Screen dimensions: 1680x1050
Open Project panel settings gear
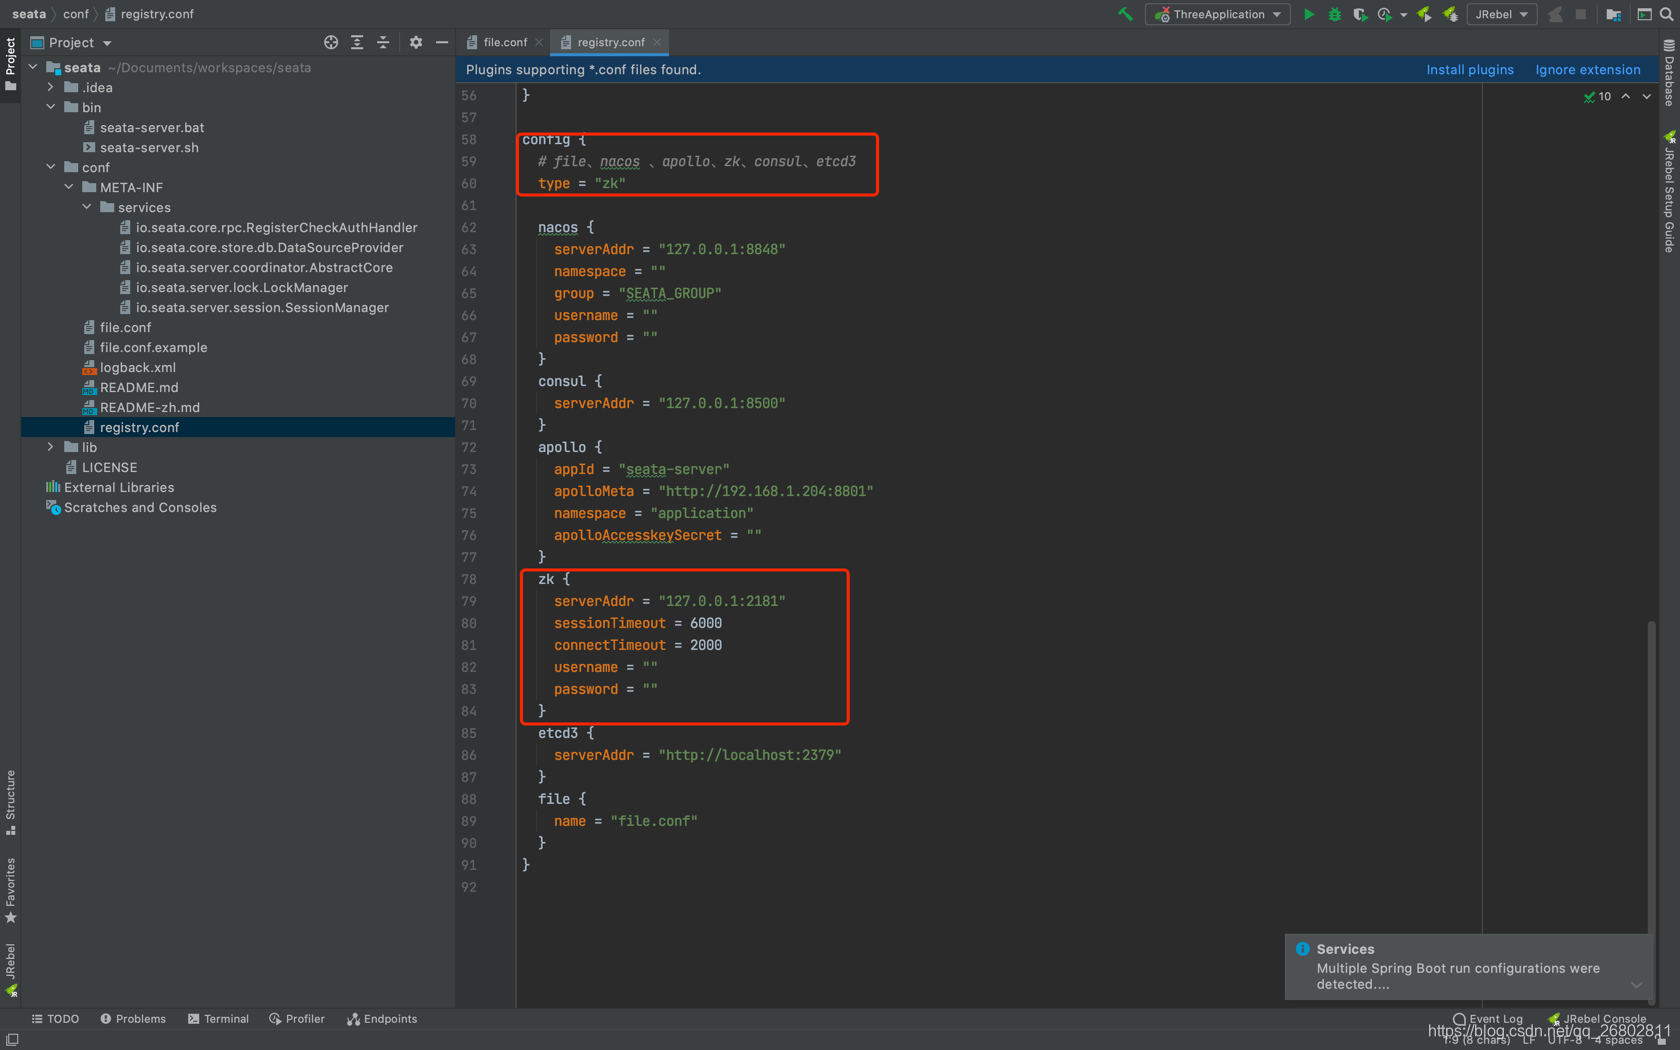[416, 42]
